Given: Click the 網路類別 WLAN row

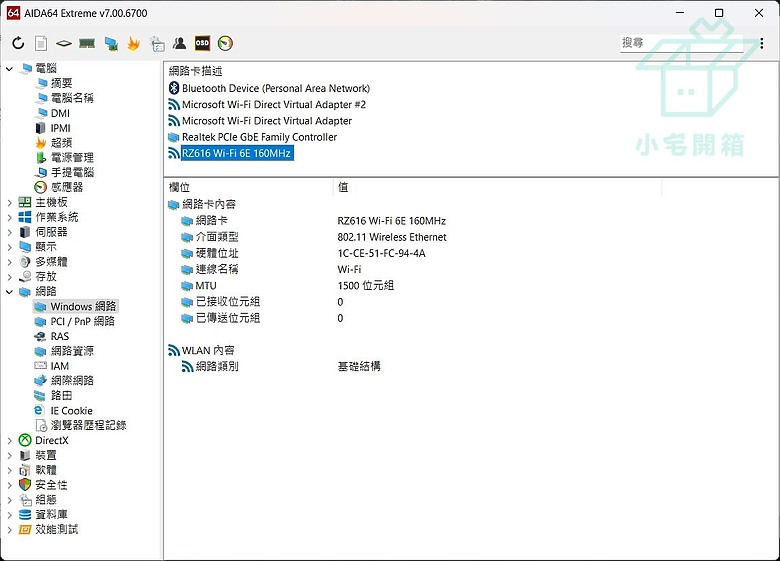Looking at the screenshot, I should click(217, 367).
